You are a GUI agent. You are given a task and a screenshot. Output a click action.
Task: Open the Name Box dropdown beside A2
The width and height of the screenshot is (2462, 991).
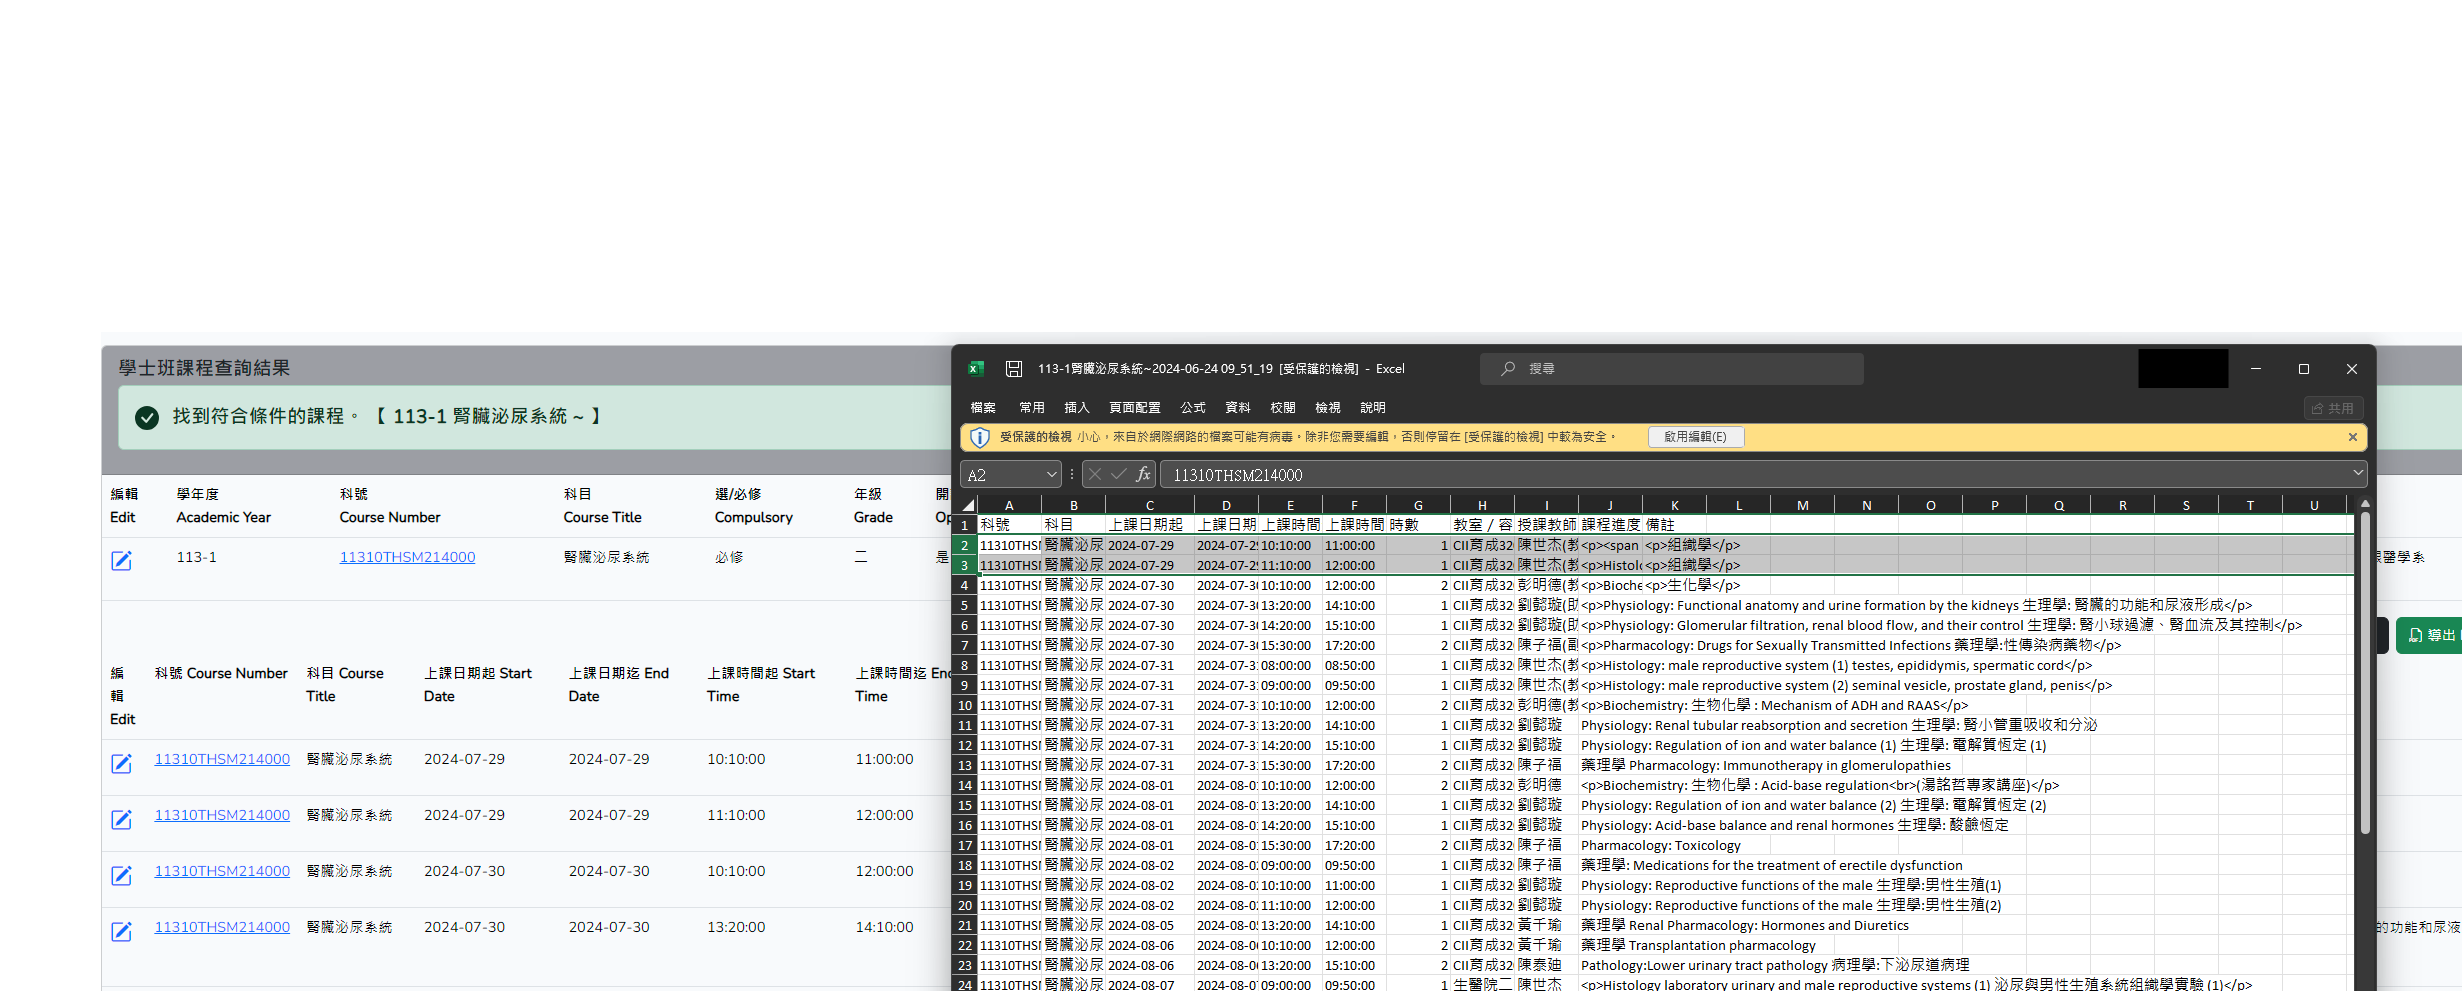tap(1051, 475)
